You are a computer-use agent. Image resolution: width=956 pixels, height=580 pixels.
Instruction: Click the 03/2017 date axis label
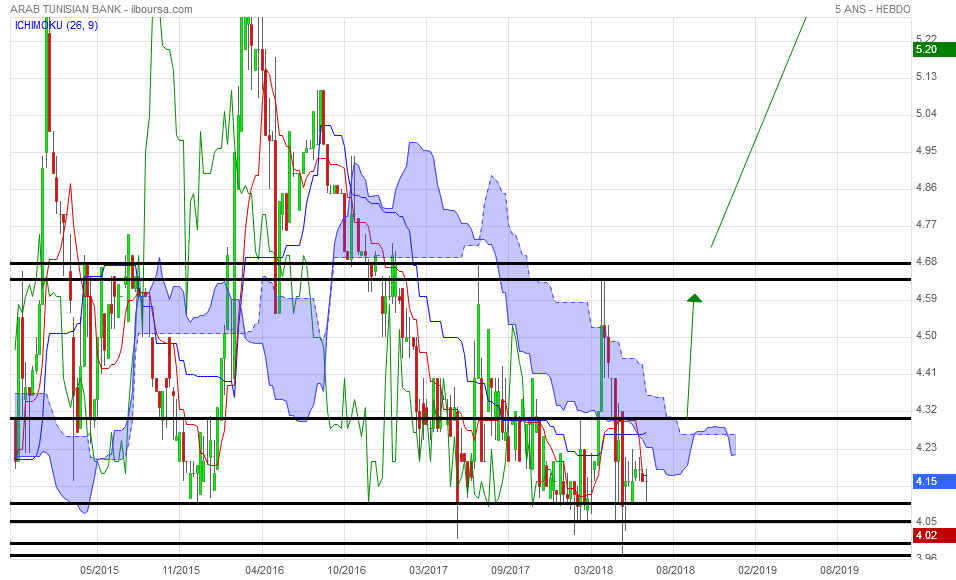pos(428,570)
